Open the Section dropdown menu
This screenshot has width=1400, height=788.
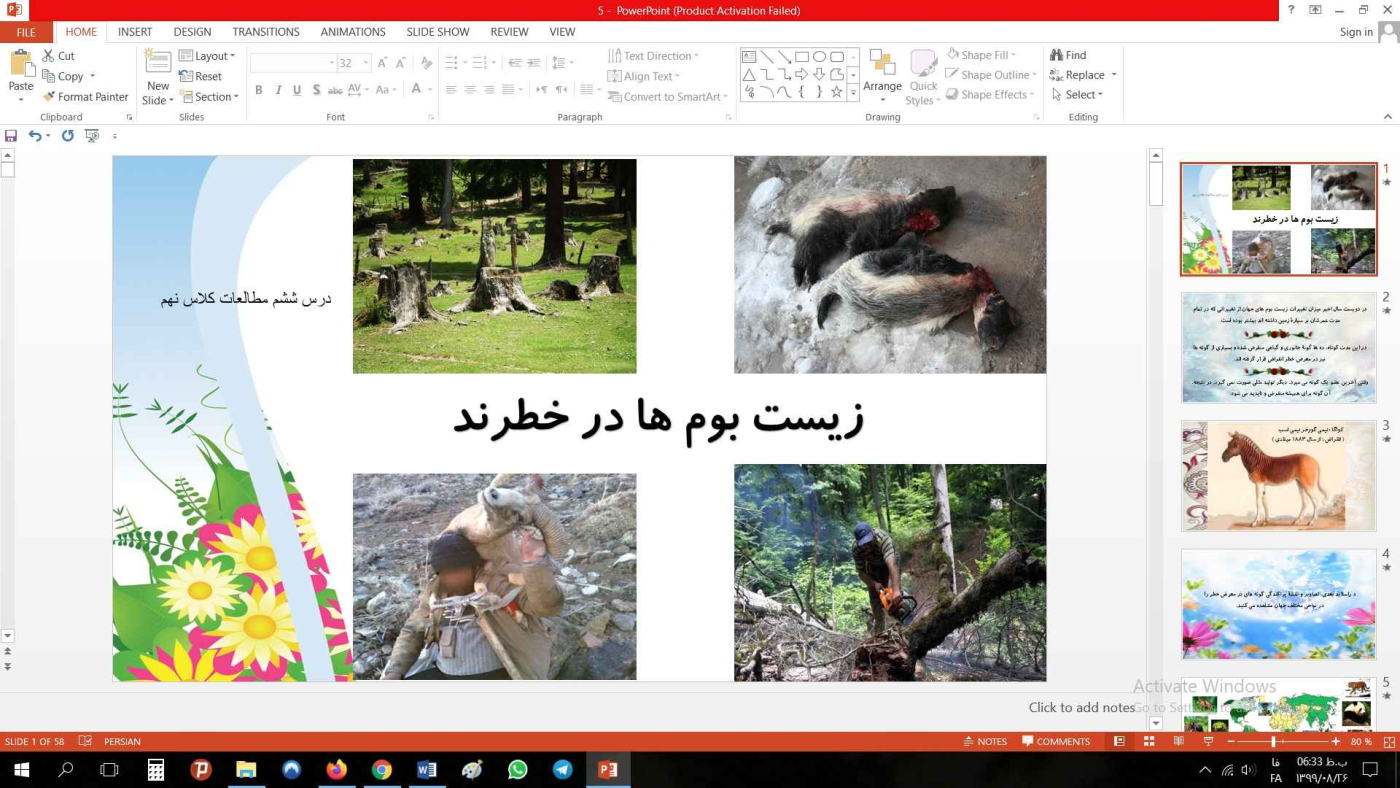coord(209,97)
